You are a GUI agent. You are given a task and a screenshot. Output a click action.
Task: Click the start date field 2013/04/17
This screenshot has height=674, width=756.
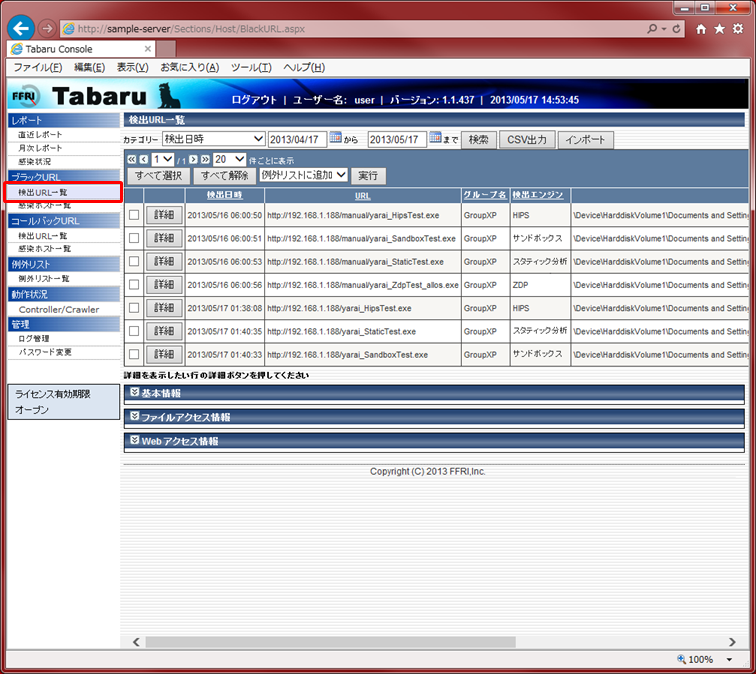click(x=296, y=139)
